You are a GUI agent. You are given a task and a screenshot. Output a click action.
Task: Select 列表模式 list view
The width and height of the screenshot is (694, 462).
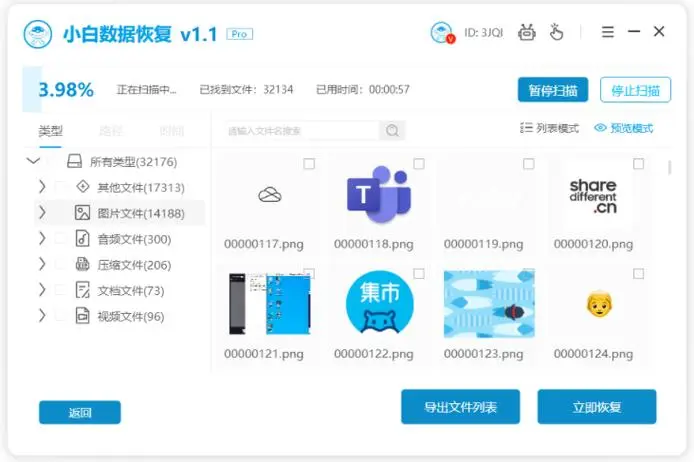coord(549,128)
